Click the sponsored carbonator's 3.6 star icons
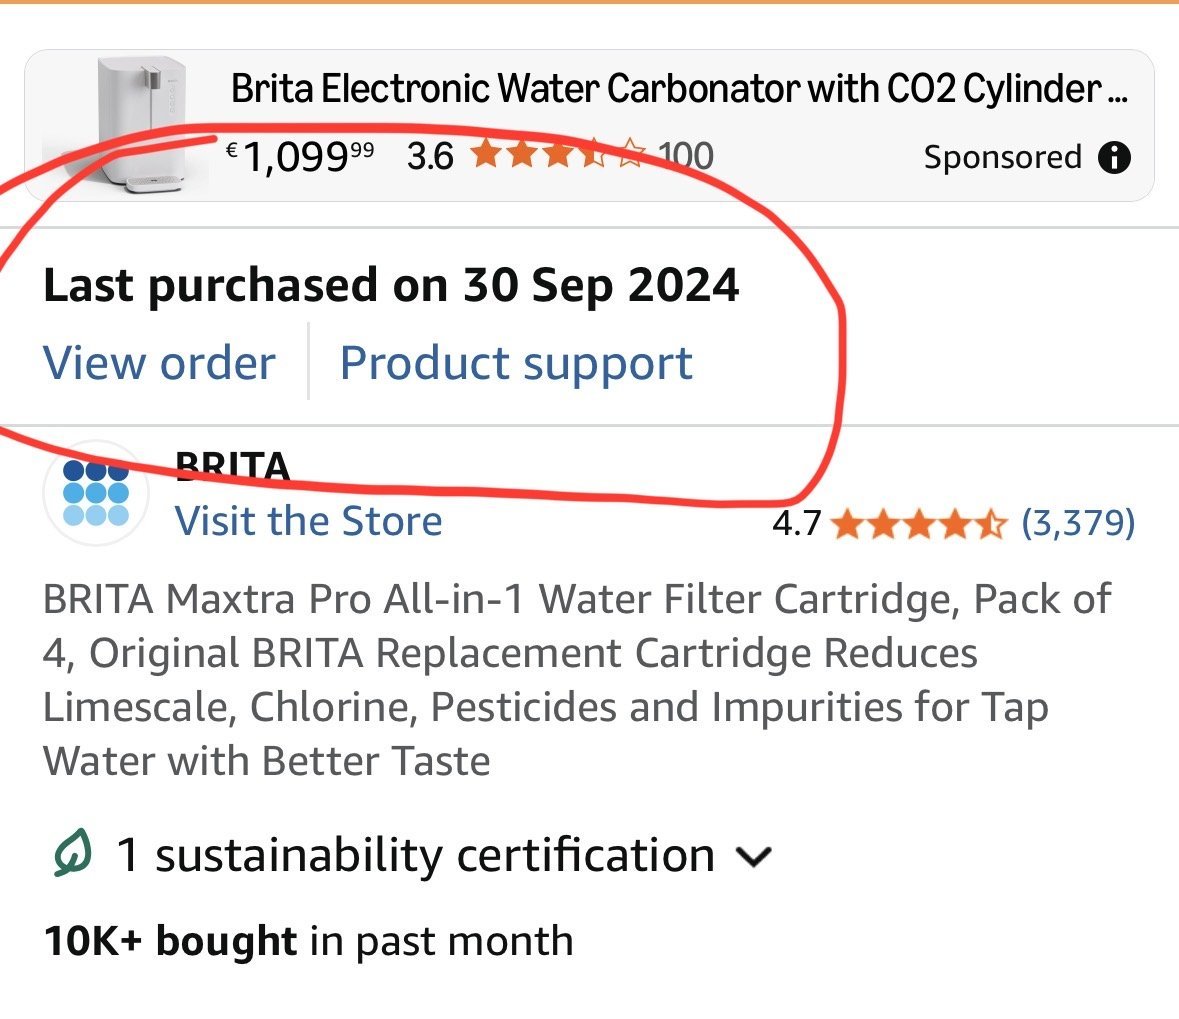The image size is (1179, 1019). pyautogui.click(x=558, y=156)
